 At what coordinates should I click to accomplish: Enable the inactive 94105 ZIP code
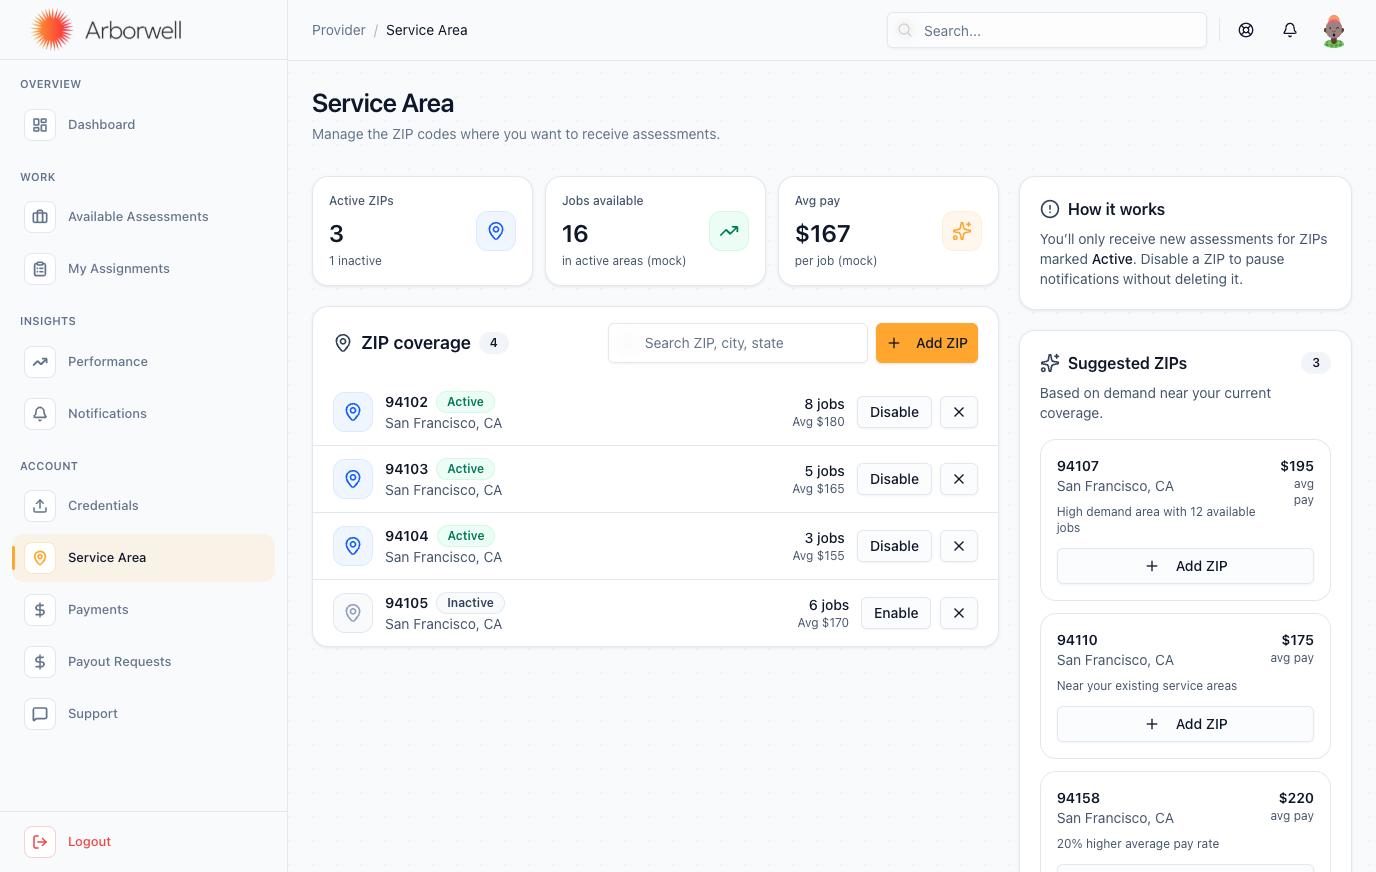895,613
